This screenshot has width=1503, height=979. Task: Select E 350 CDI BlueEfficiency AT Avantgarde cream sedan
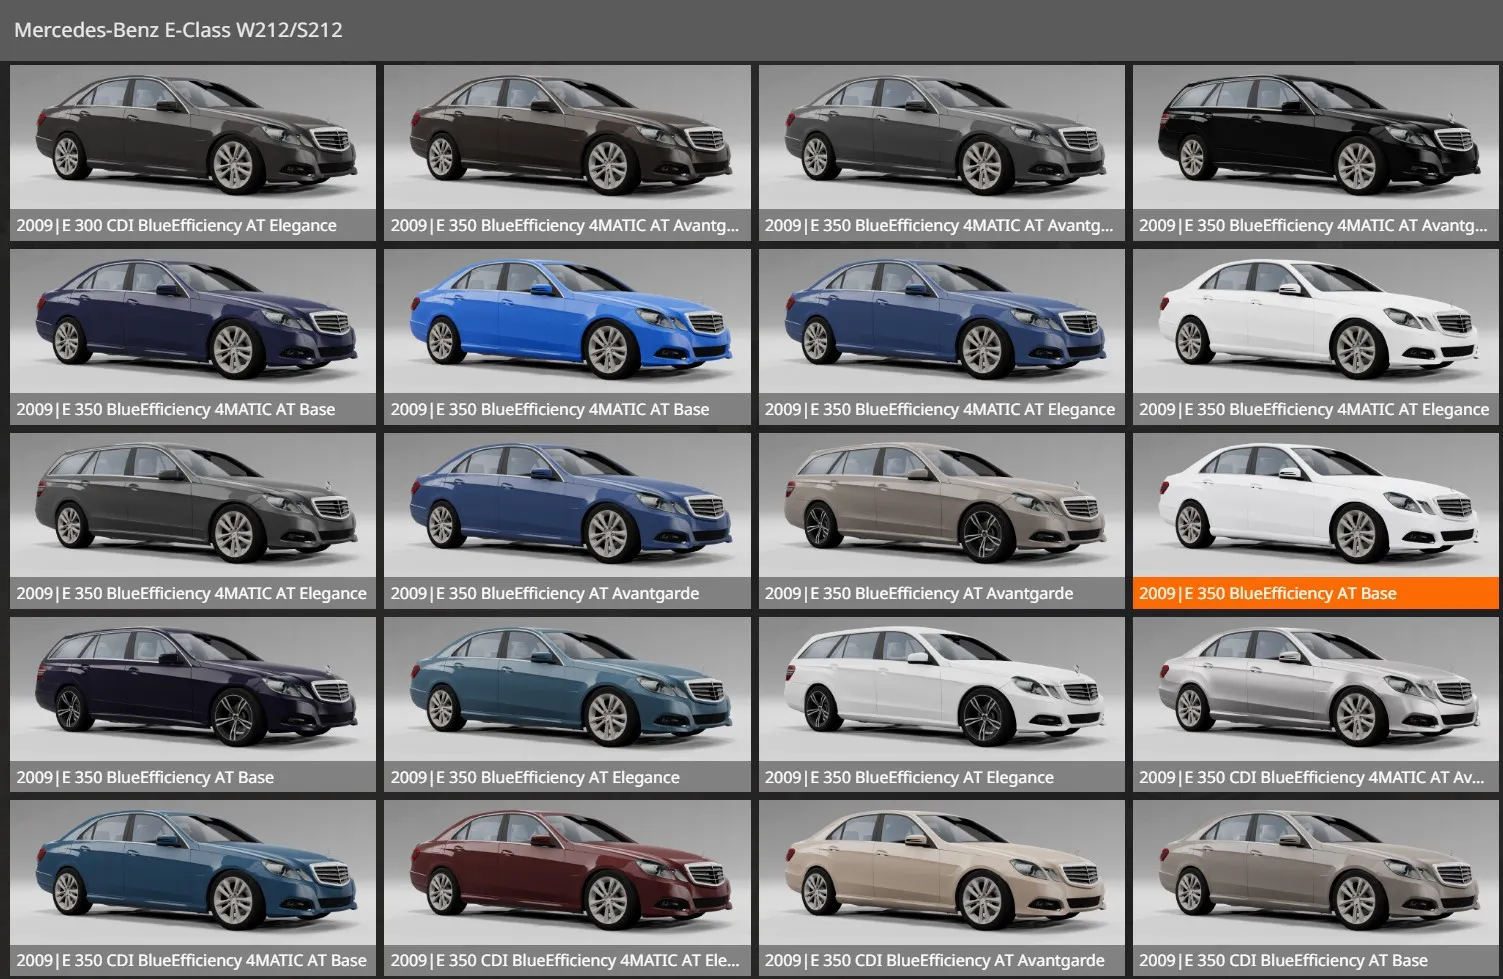click(x=941, y=888)
